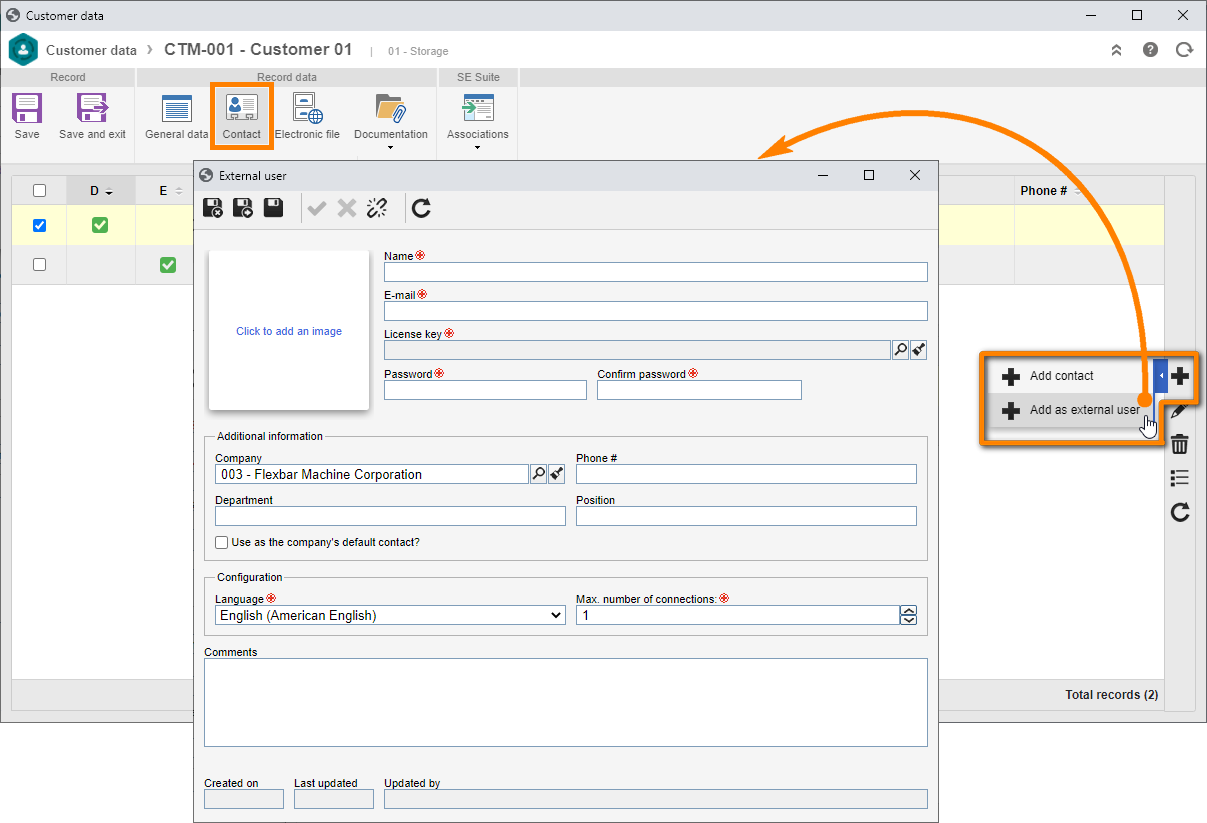Screen dimensions: 1207x823
Task: Uncheck the checkbox of the highlighted first row
Action: [x=39, y=225]
